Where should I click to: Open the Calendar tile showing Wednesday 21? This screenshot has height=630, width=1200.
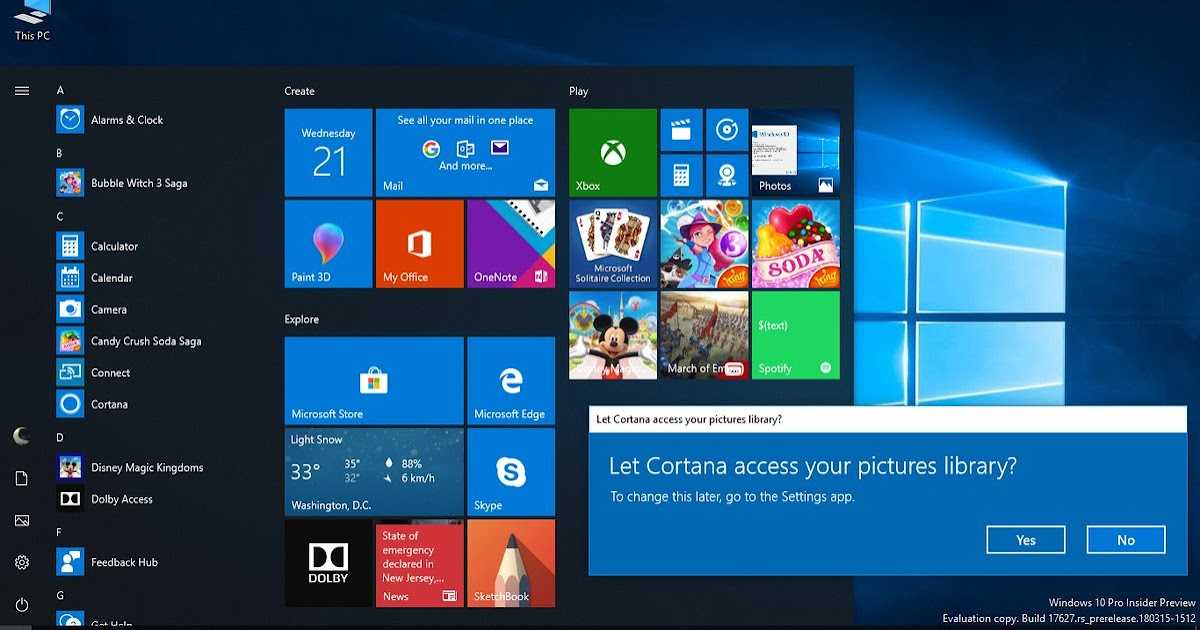(328, 152)
